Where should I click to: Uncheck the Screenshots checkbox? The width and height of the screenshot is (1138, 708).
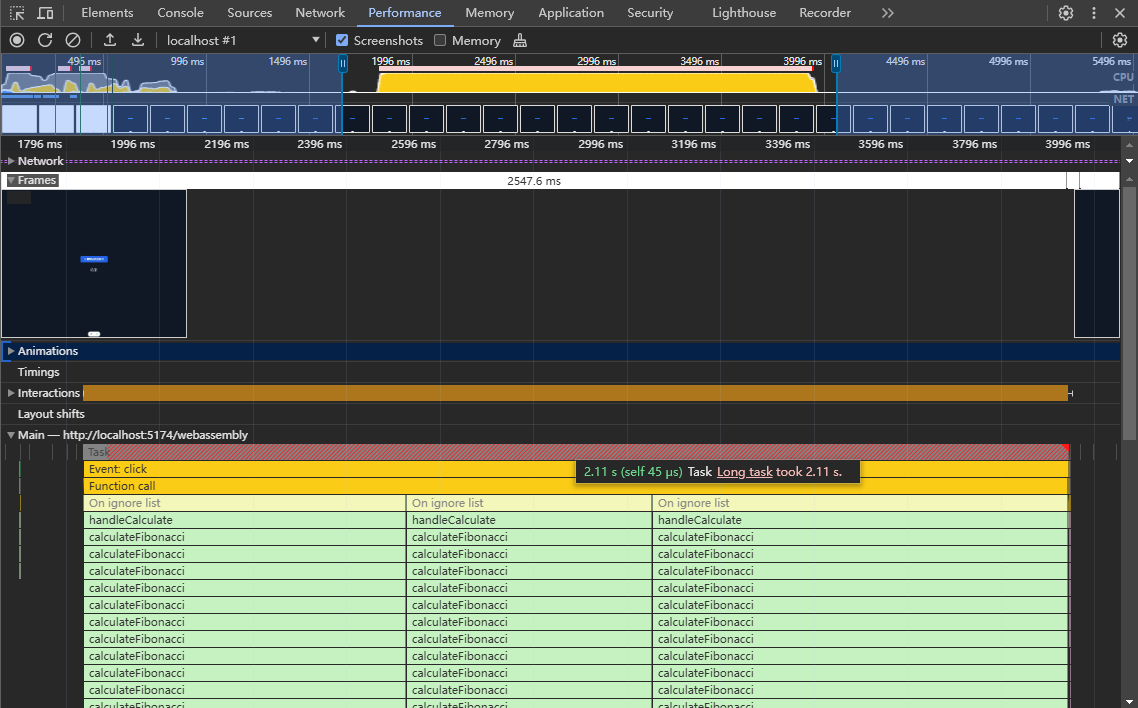pyautogui.click(x=342, y=41)
